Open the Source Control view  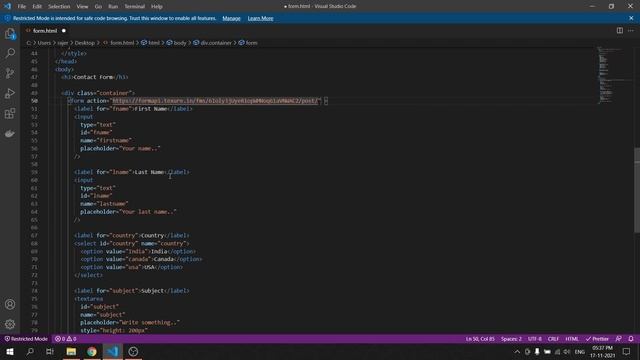[x=10, y=73]
